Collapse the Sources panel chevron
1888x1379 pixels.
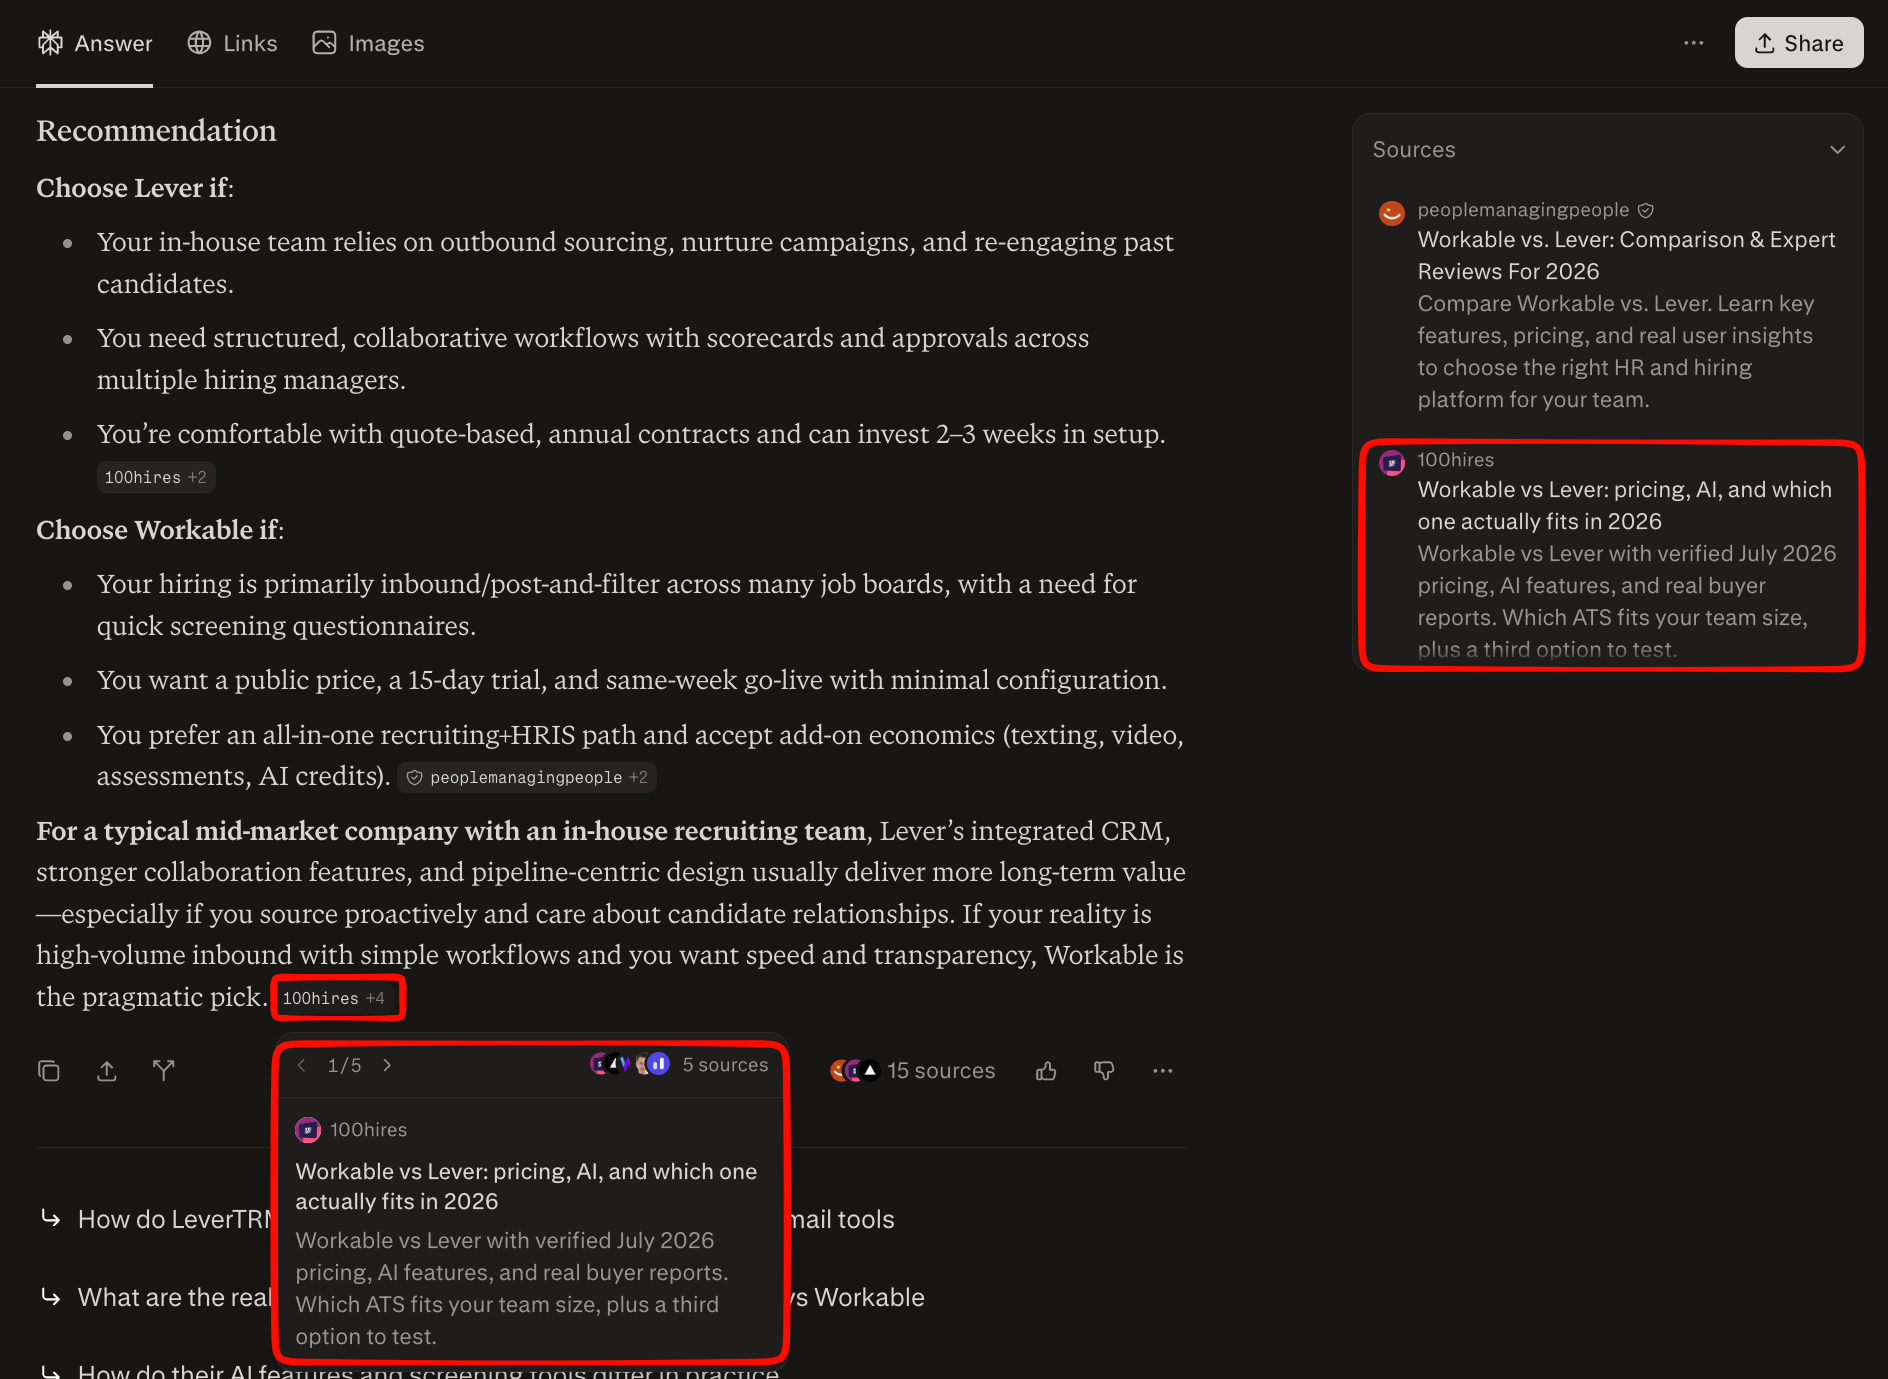1837,150
